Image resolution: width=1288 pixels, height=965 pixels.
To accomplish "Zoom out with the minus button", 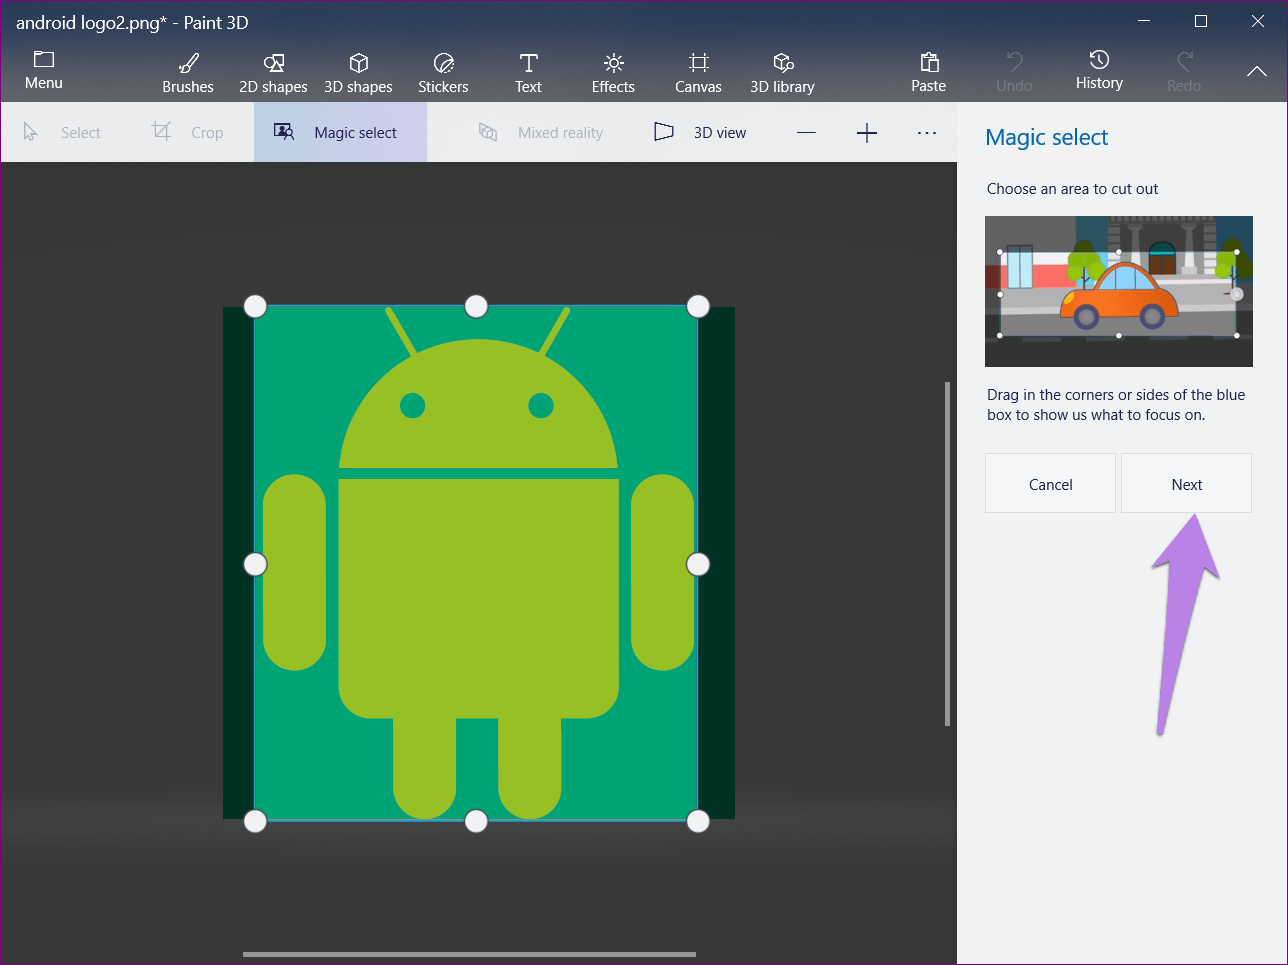I will [x=807, y=133].
